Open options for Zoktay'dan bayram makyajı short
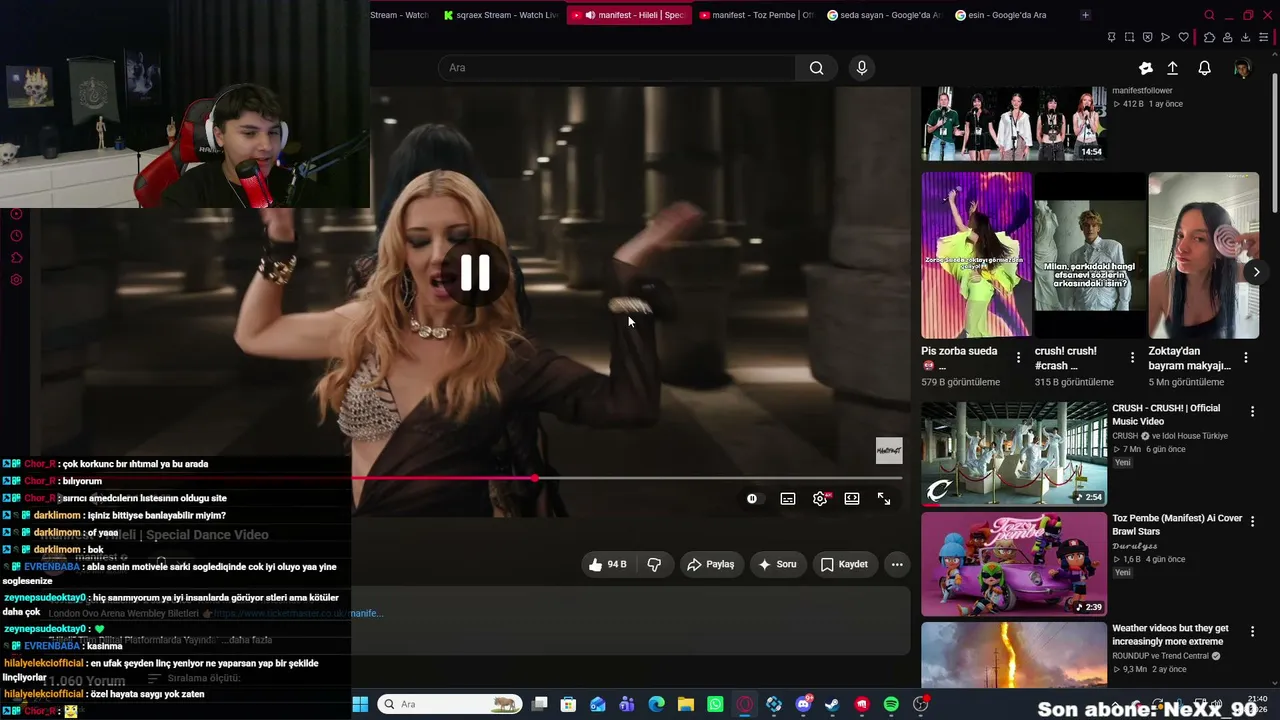1280x720 pixels. tap(1246, 358)
